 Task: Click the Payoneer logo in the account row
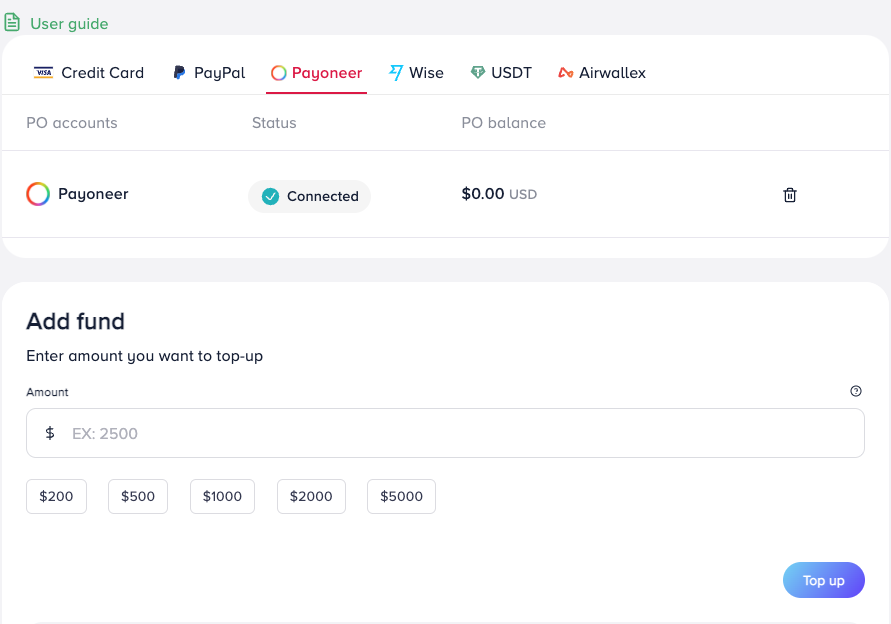(38, 194)
